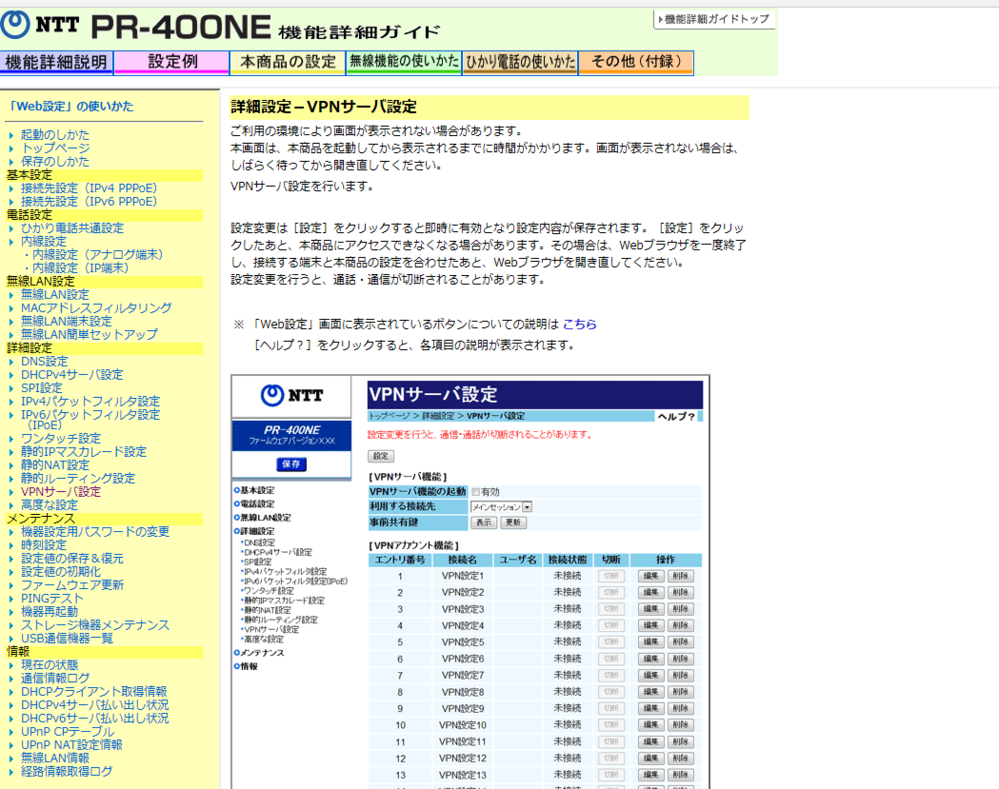The image size is (999, 789).
Task: Open 設定値の保存＆復元 link
Action: (x=72, y=558)
